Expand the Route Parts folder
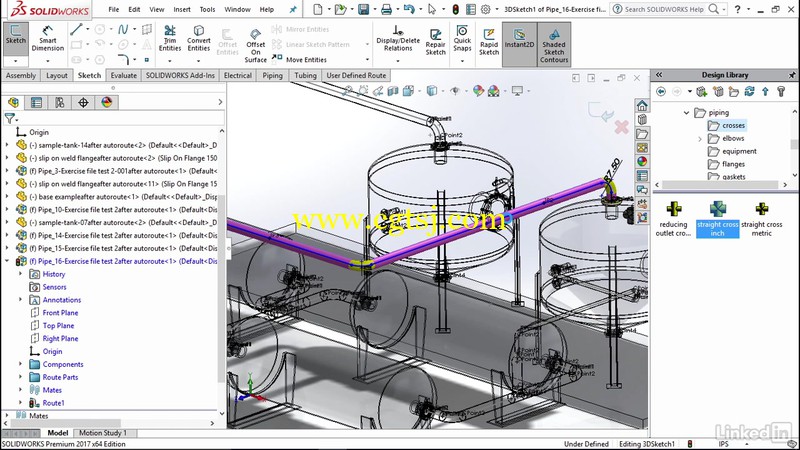800x450 pixels. [20, 377]
